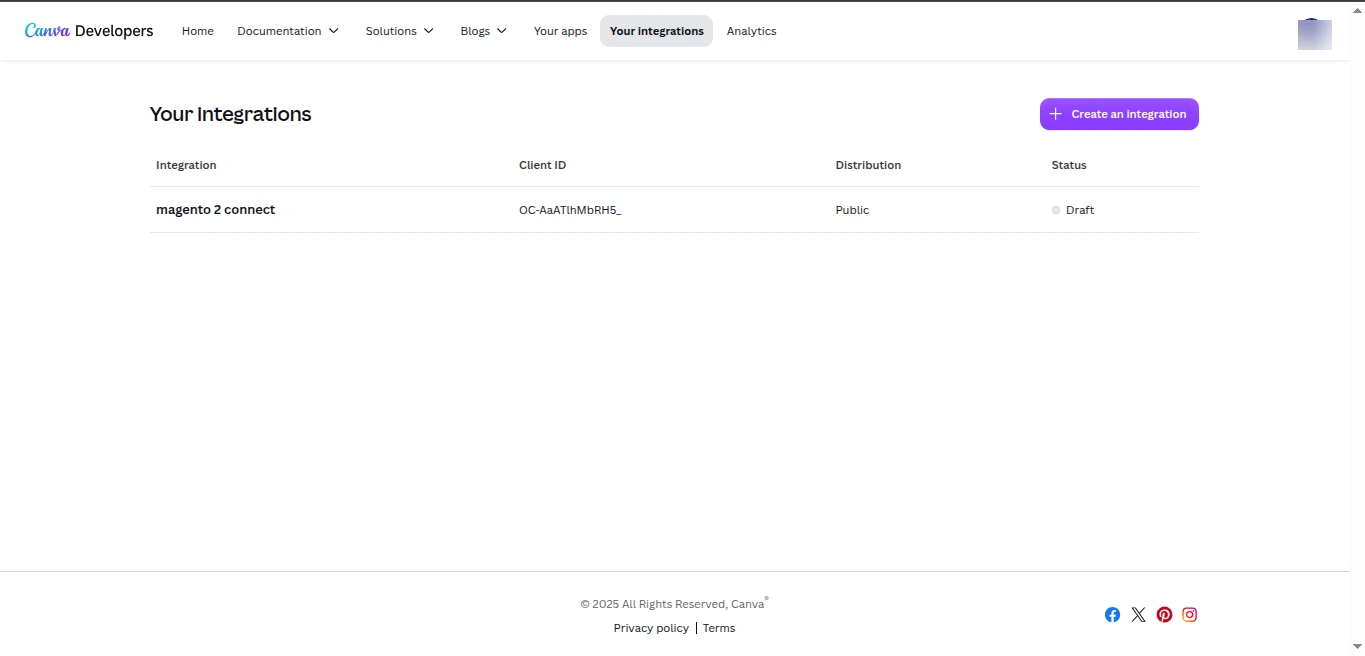1365x656 pixels.
Task: Click the Draft status cell
Action: tap(1073, 210)
